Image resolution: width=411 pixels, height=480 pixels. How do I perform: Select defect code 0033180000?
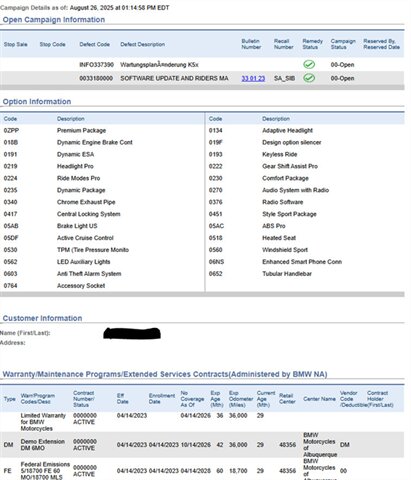point(96,78)
